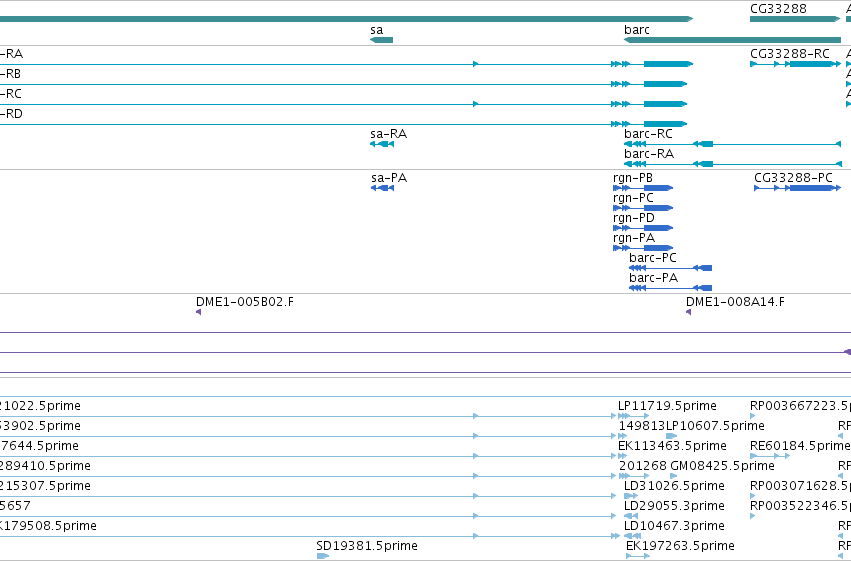Click the LP11719.5prime EST label
This screenshot has width=851, height=561.
(x=667, y=406)
